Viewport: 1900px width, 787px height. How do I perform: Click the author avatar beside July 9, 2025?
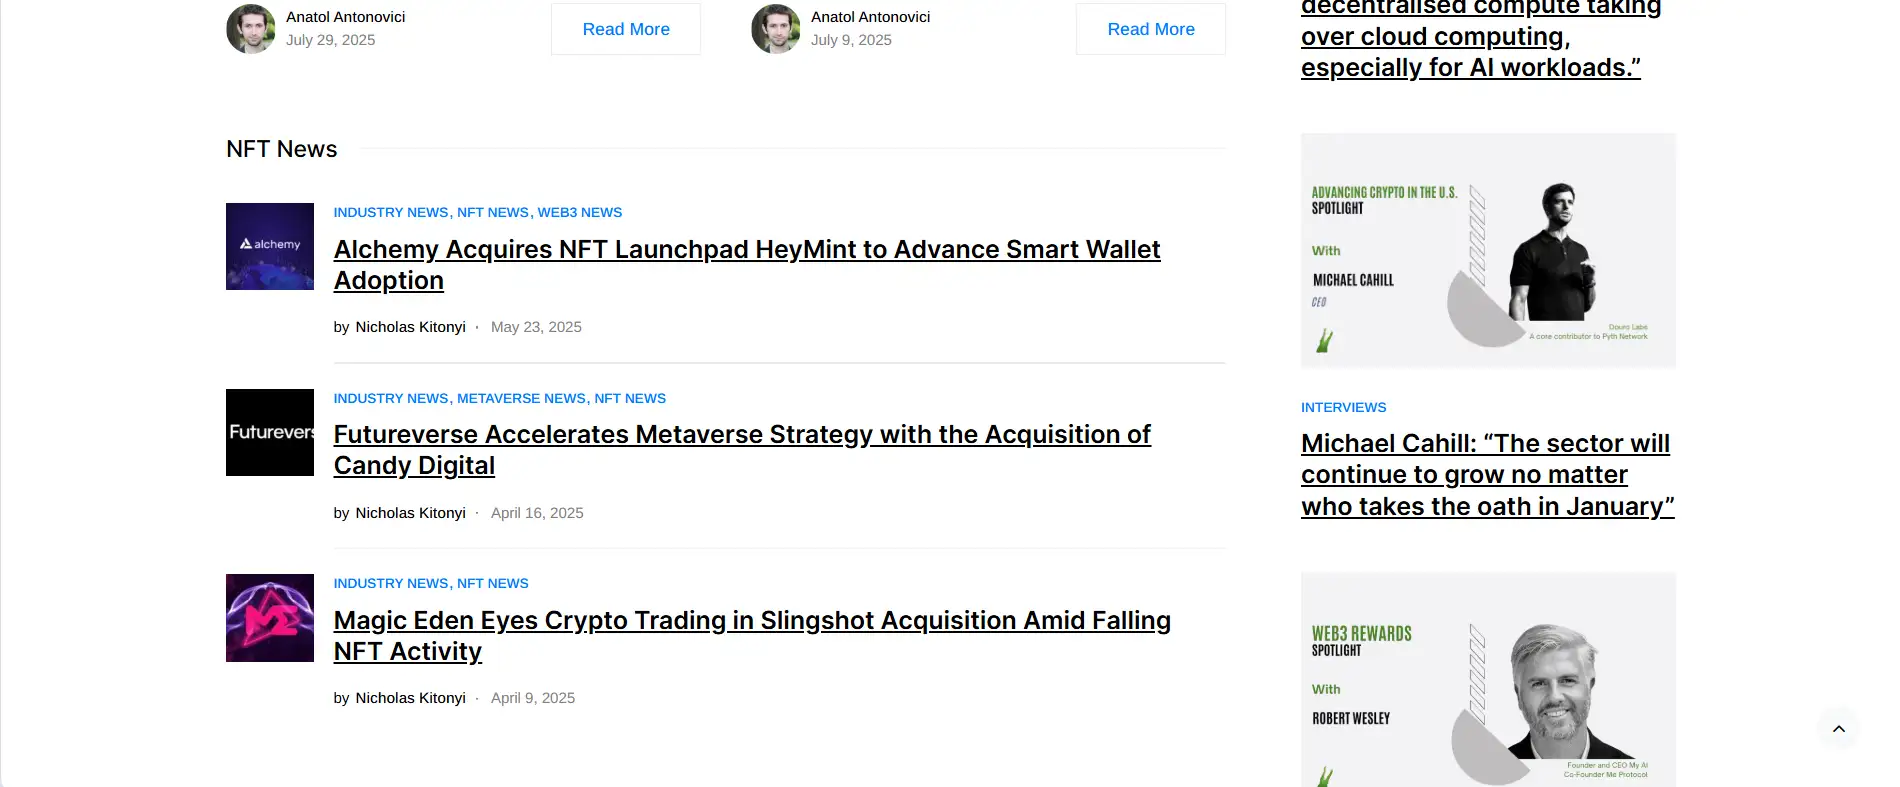[x=776, y=29]
